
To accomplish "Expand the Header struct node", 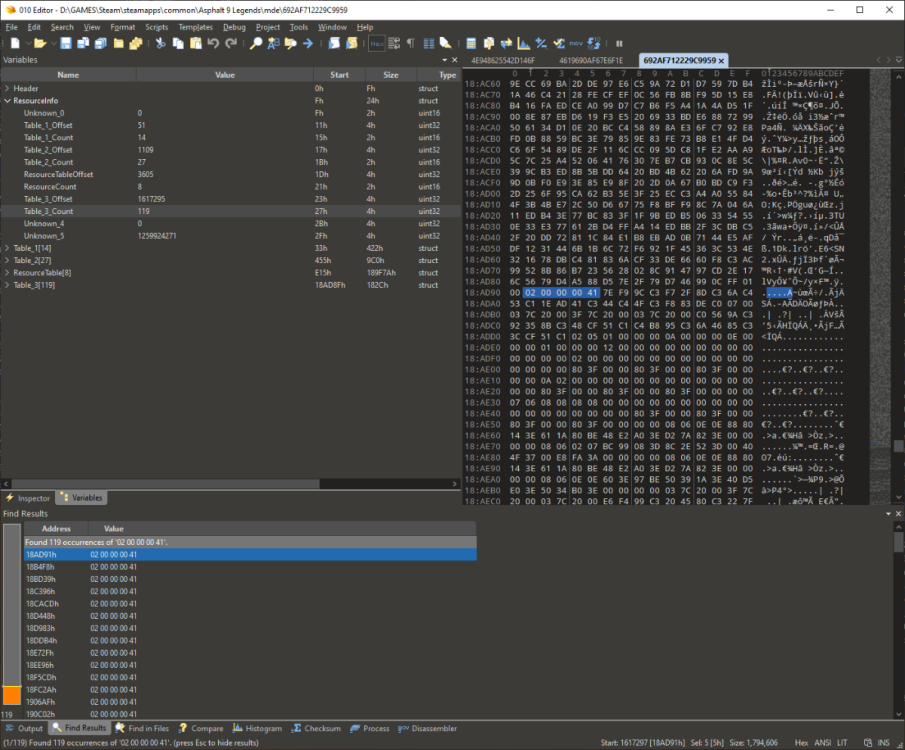I will [x=7, y=89].
